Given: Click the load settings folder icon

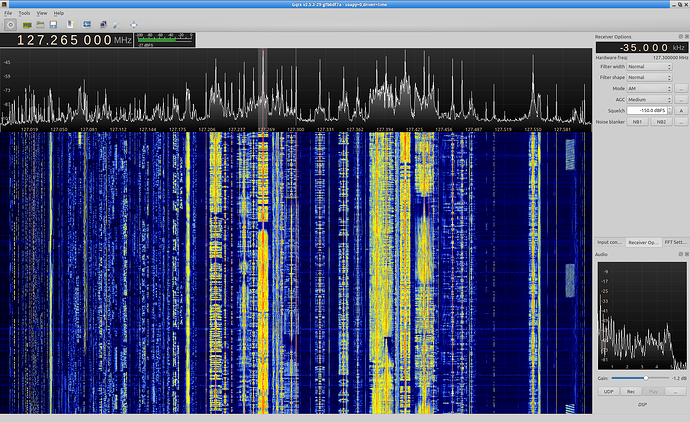Looking at the screenshot, I should coord(39,22).
